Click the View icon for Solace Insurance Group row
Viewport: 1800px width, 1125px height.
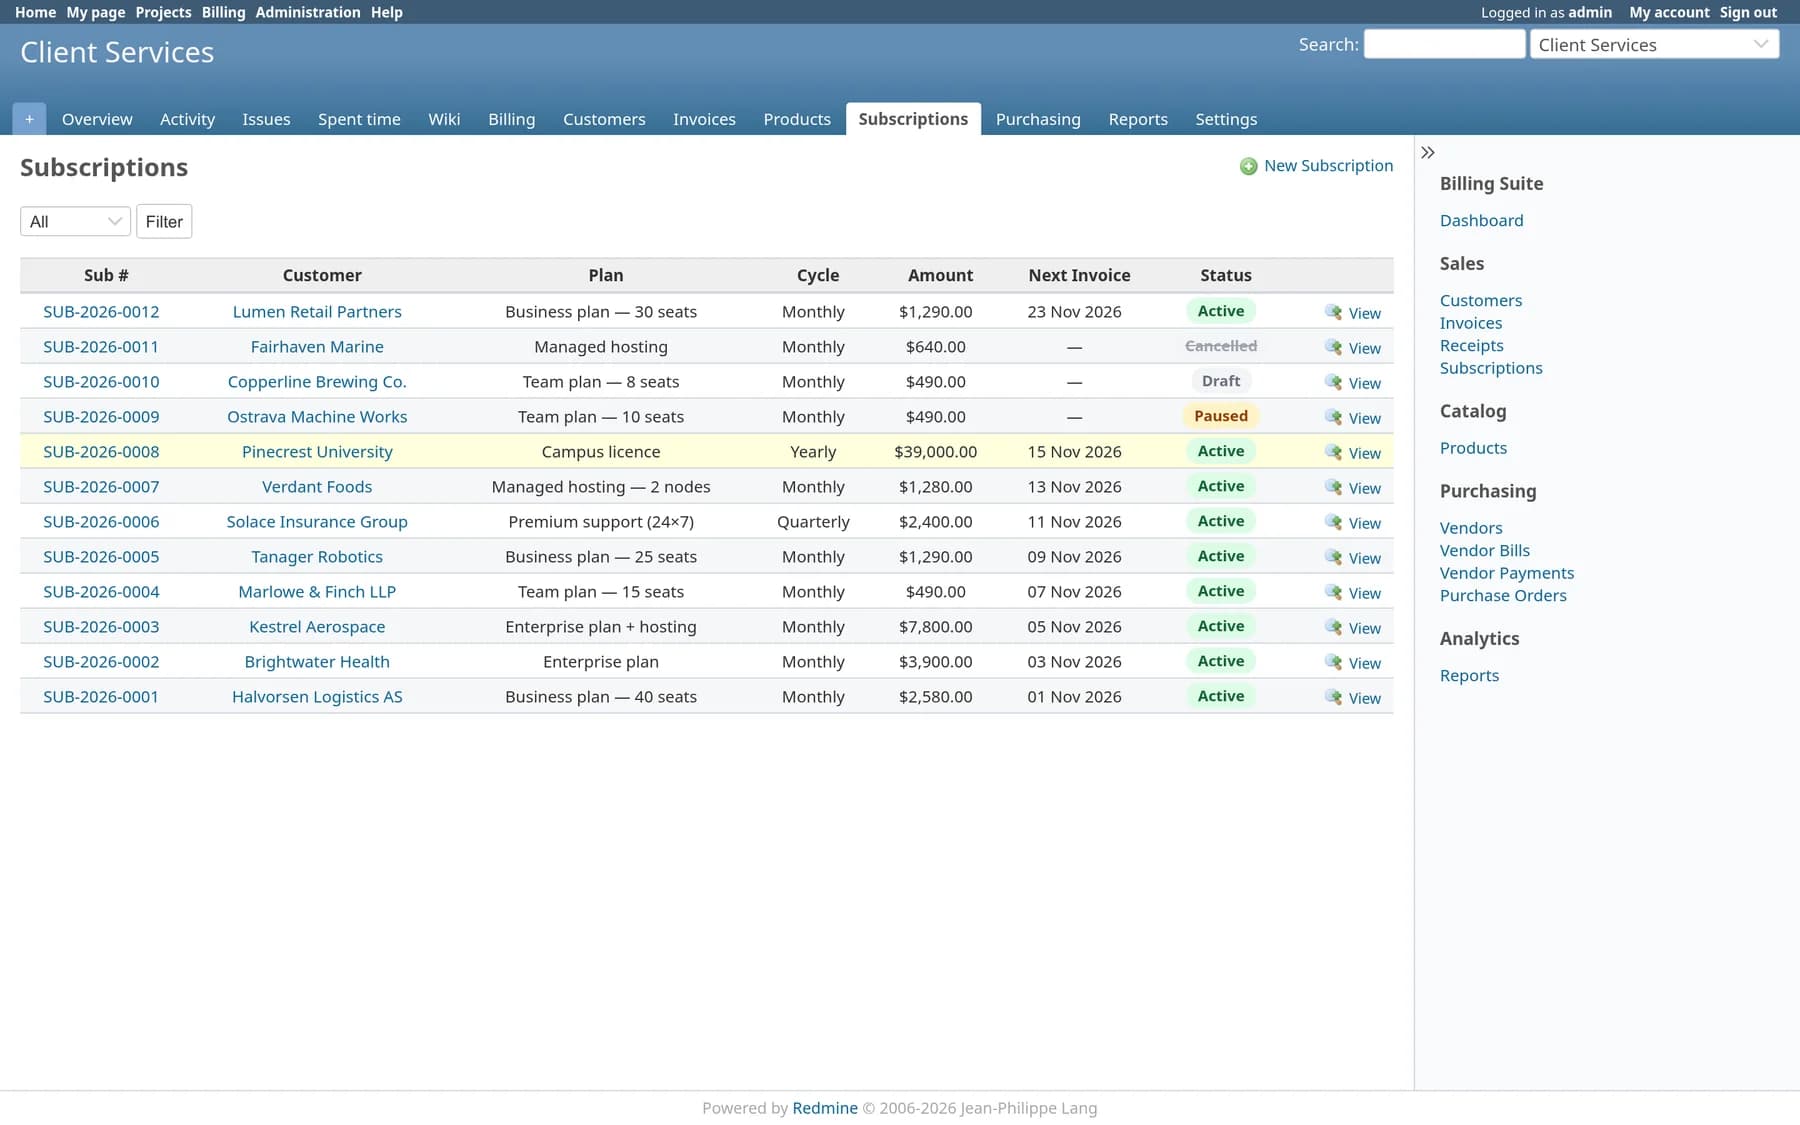tap(1333, 522)
